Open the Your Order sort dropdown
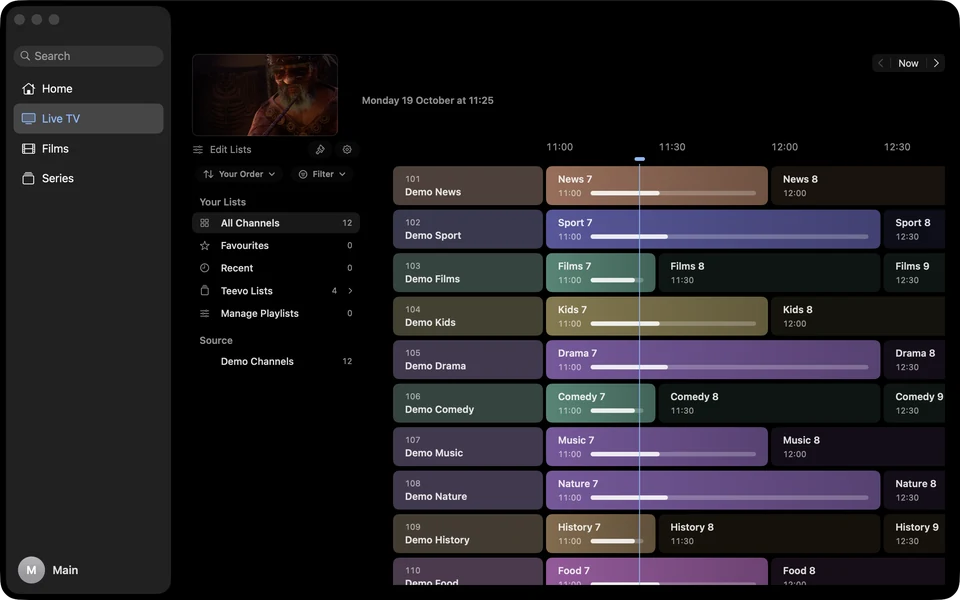960x600 pixels. (239, 174)
